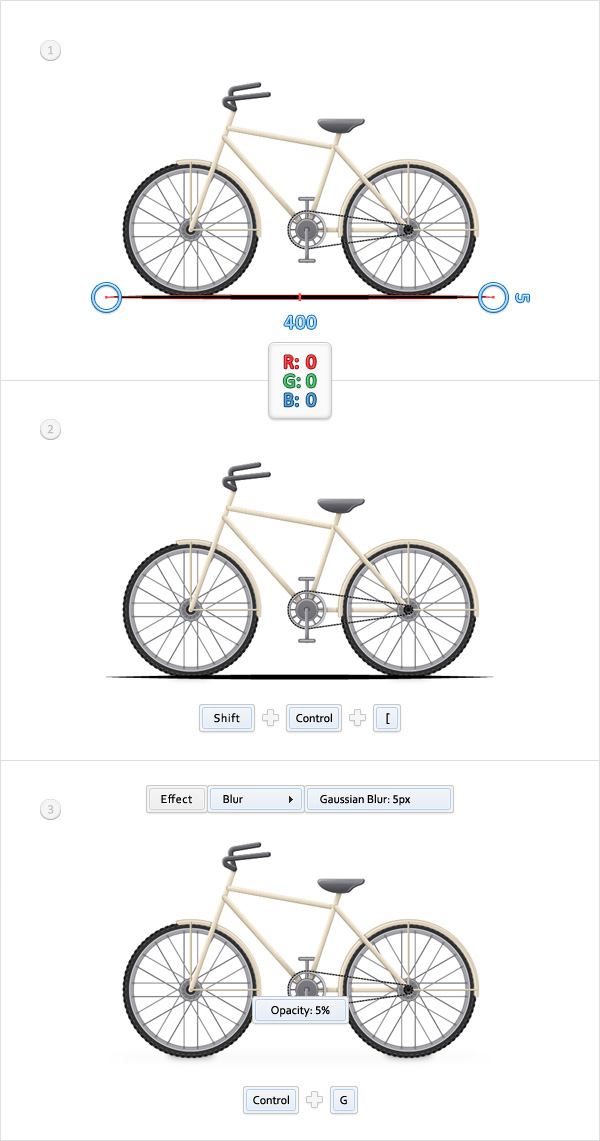600x1141 pixels.
Task: Click the G key button
Action: click(x=344, y=1100)
